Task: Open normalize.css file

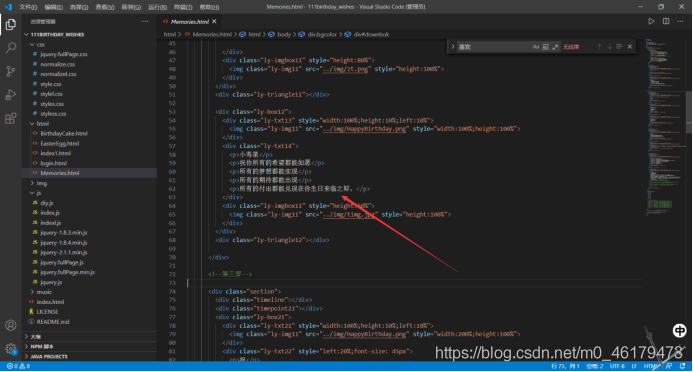Action: (57, 64)
